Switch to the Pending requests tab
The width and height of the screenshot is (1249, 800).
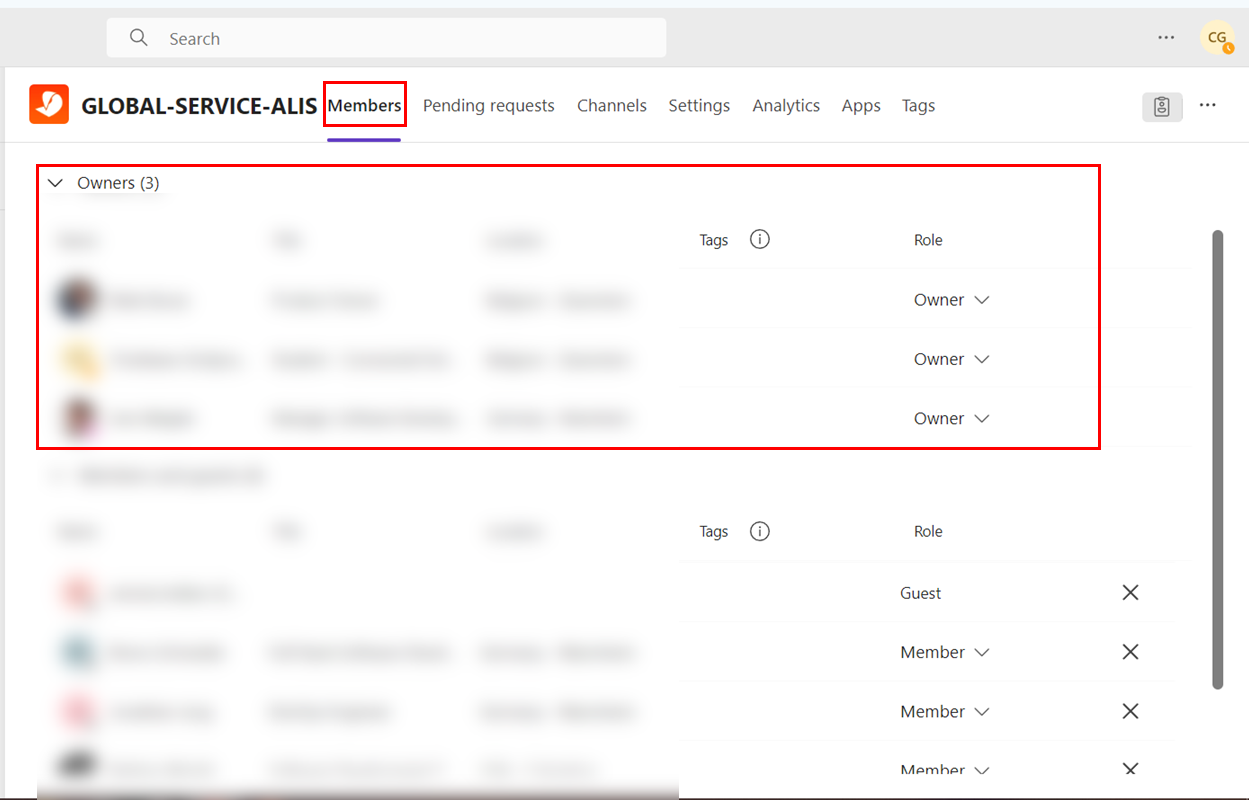pyautogui.click(x=488, y=106)
